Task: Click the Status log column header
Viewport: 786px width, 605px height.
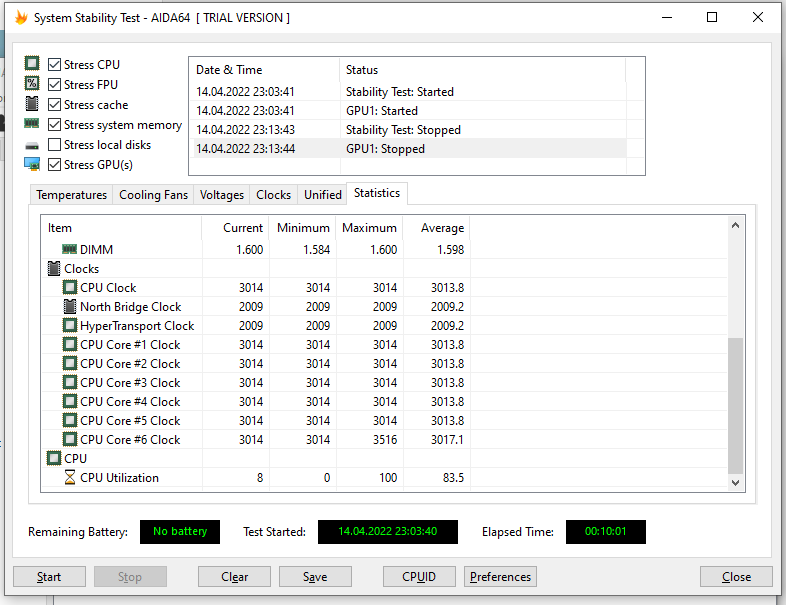Action: coord(483,70)
